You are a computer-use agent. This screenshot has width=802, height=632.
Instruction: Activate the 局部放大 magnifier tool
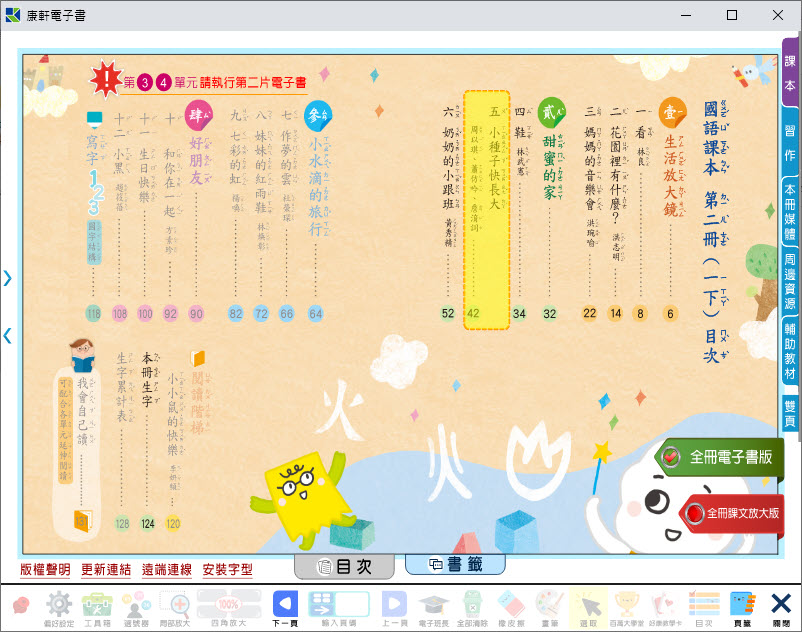coord(175,608)
